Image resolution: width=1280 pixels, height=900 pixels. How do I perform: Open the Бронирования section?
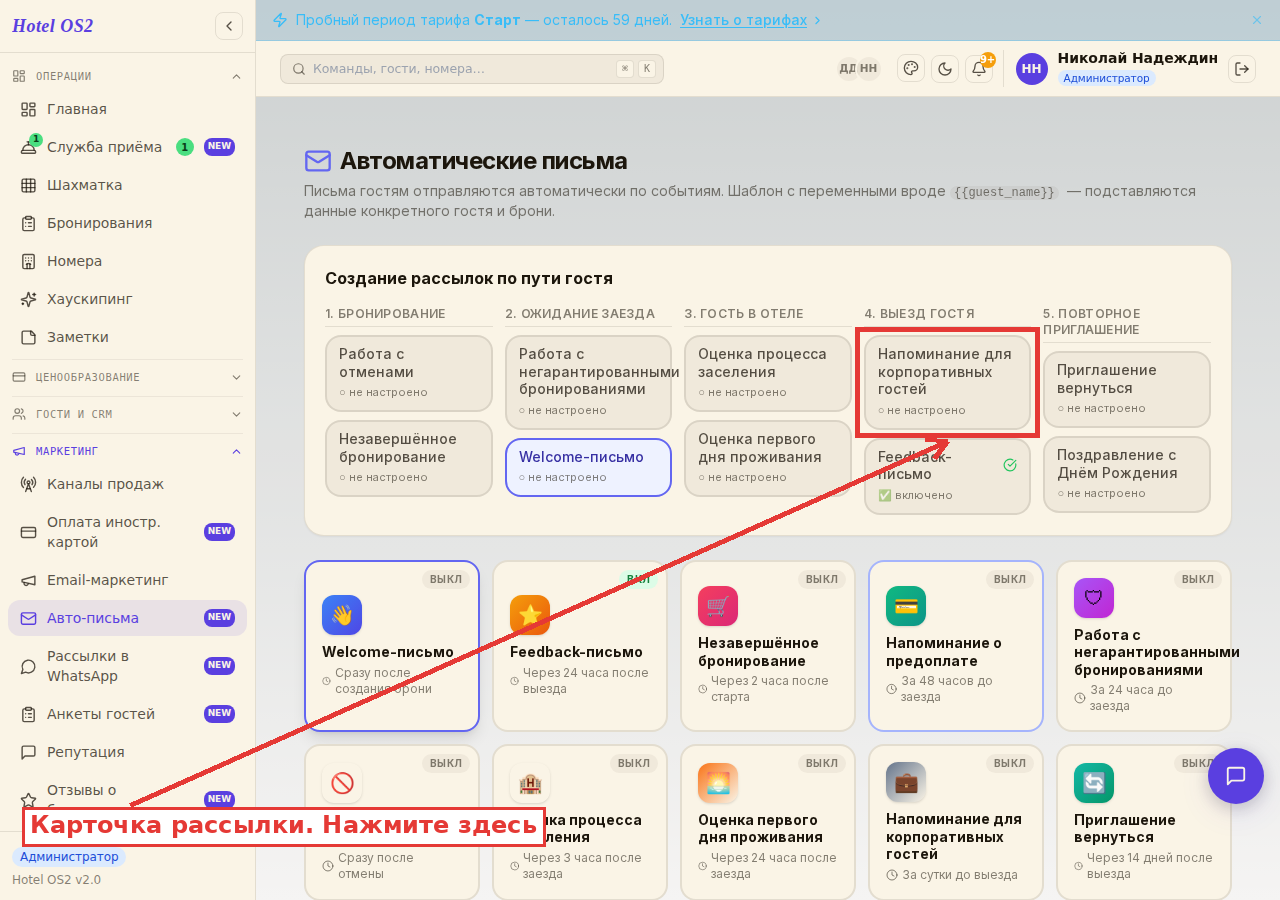(127, 223)
